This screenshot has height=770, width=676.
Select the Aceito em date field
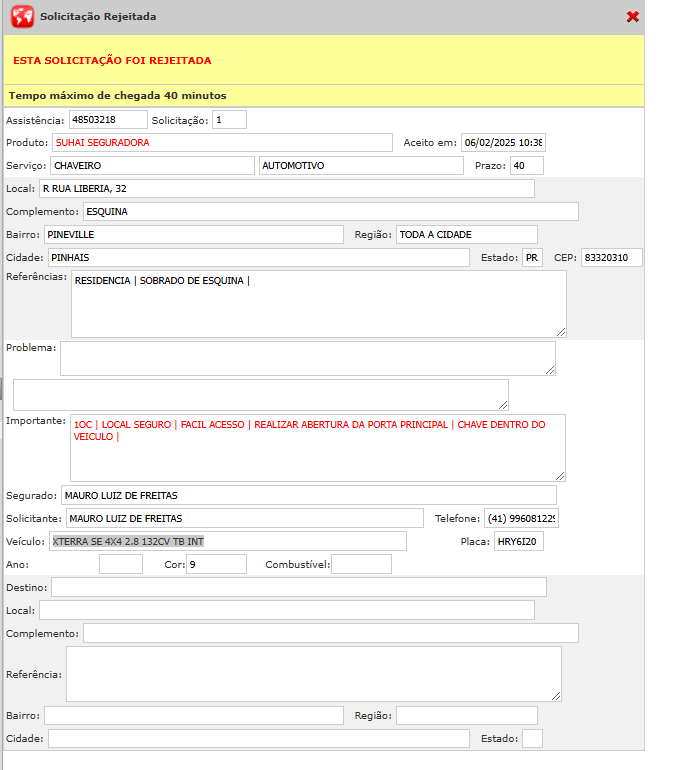pyautogui.click(x=503, y=143)
